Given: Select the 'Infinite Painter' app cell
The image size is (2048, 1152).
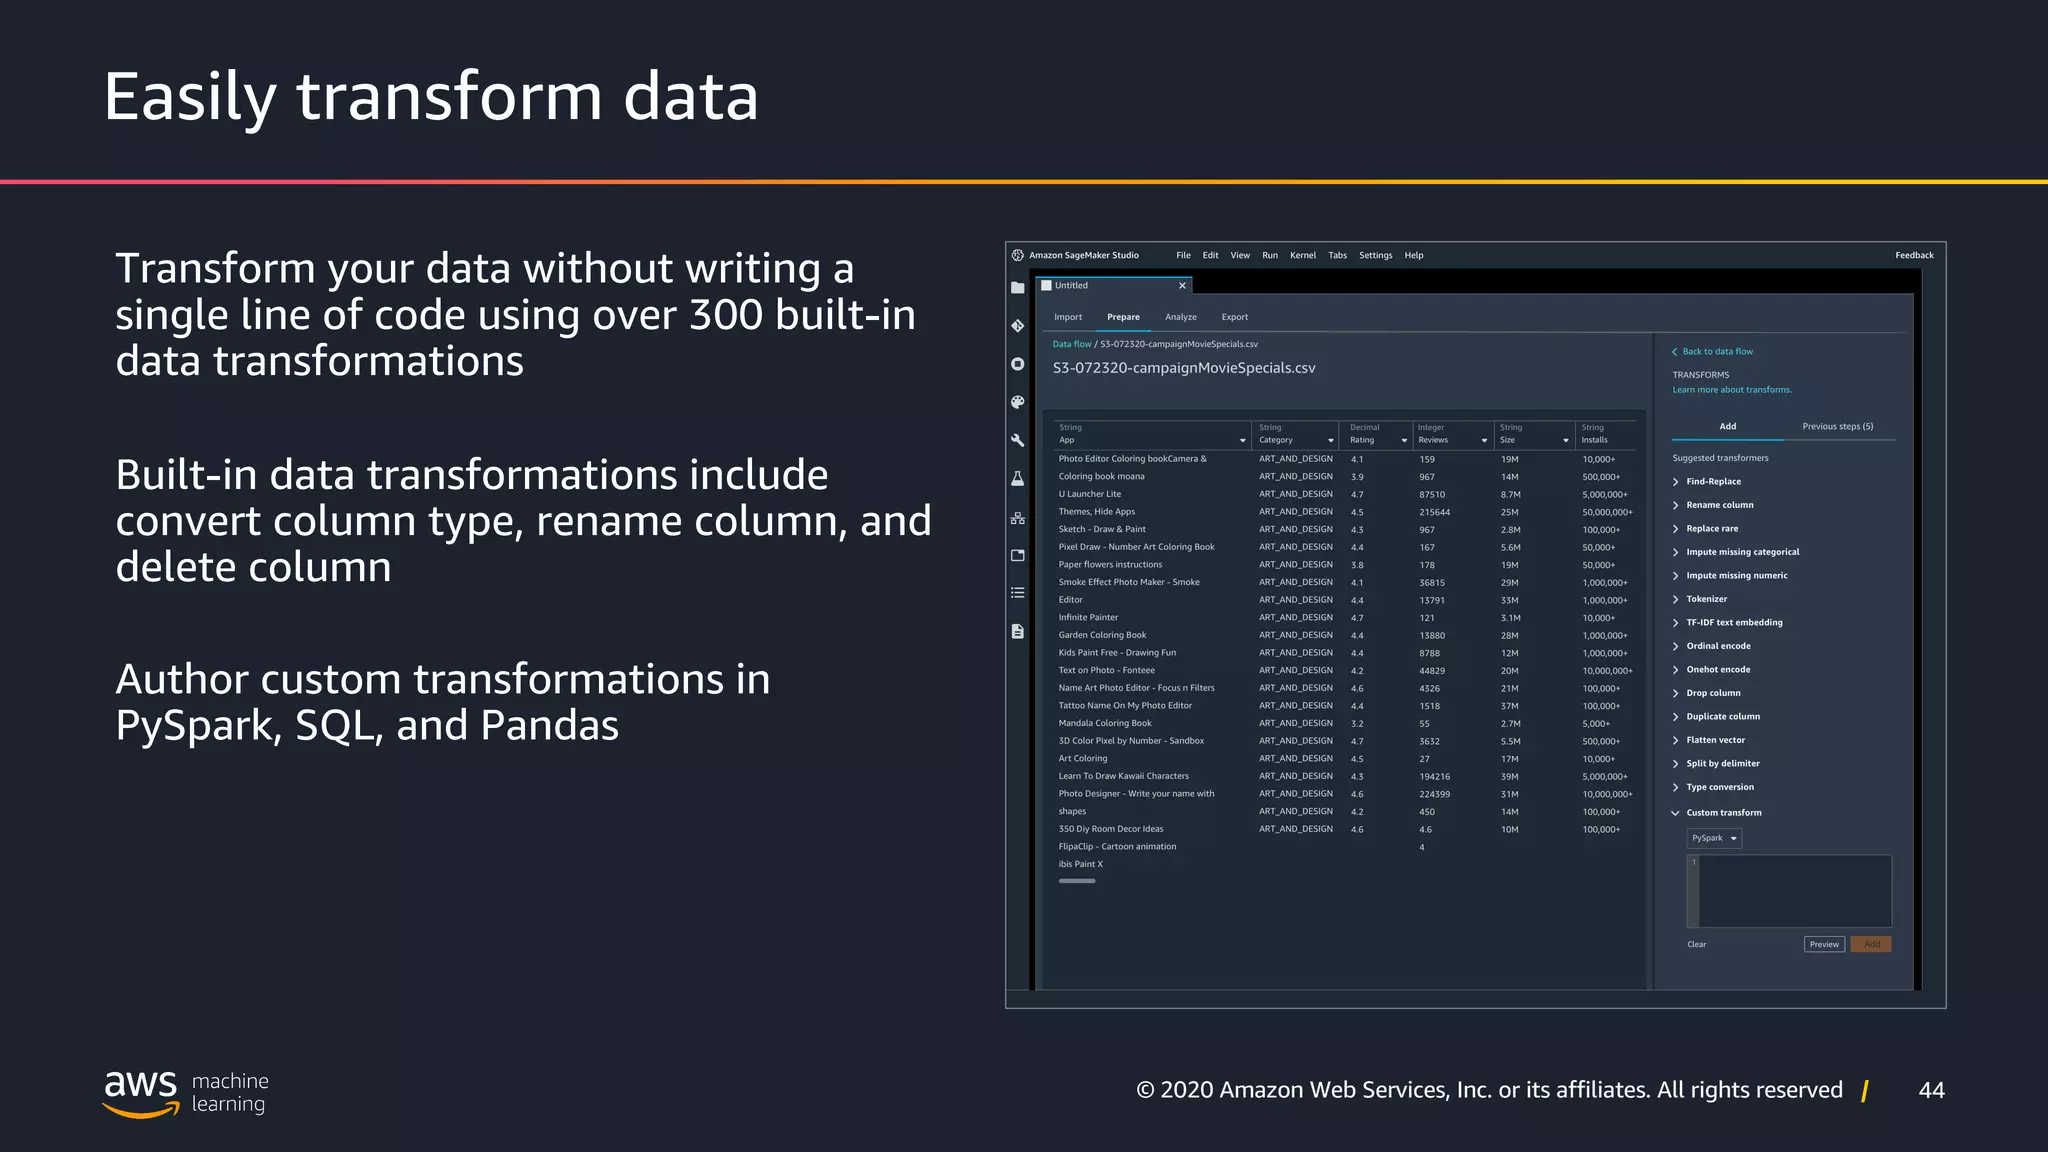Looking at the screenshot, I should point(1088,618).
